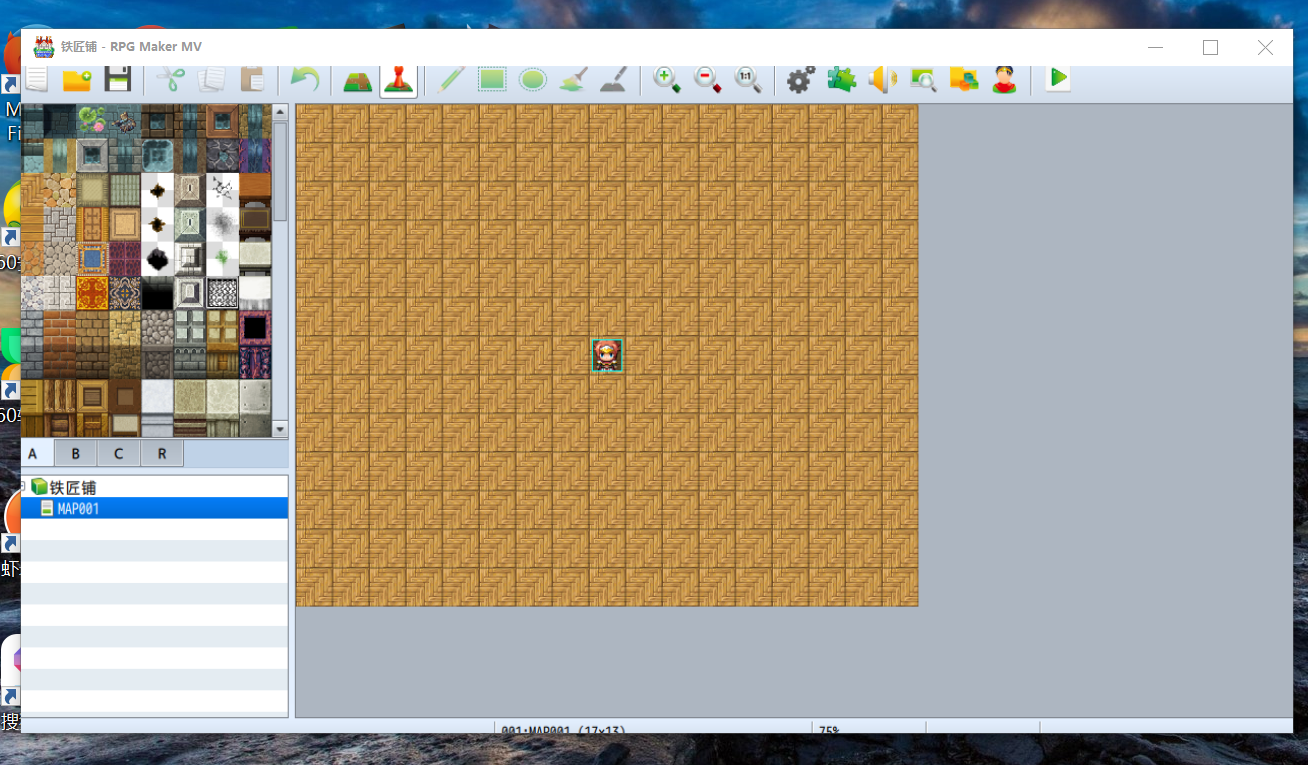Select the Ellipse drawing tool
Viewport: 1308px width, 765px height.
tap(532, 79)
